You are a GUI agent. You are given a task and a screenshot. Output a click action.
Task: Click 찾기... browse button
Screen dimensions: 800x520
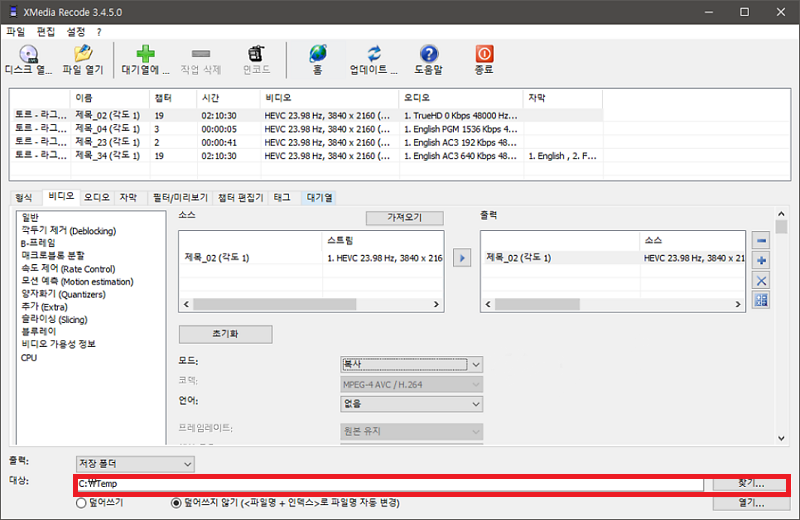click(x=751, y=483)
